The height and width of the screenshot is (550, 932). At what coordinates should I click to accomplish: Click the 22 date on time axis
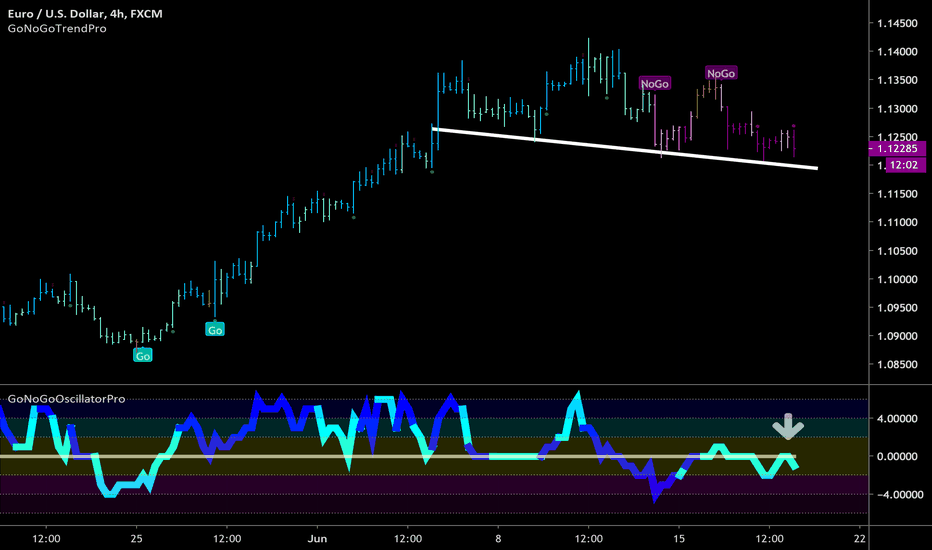[x=859, y=539]
